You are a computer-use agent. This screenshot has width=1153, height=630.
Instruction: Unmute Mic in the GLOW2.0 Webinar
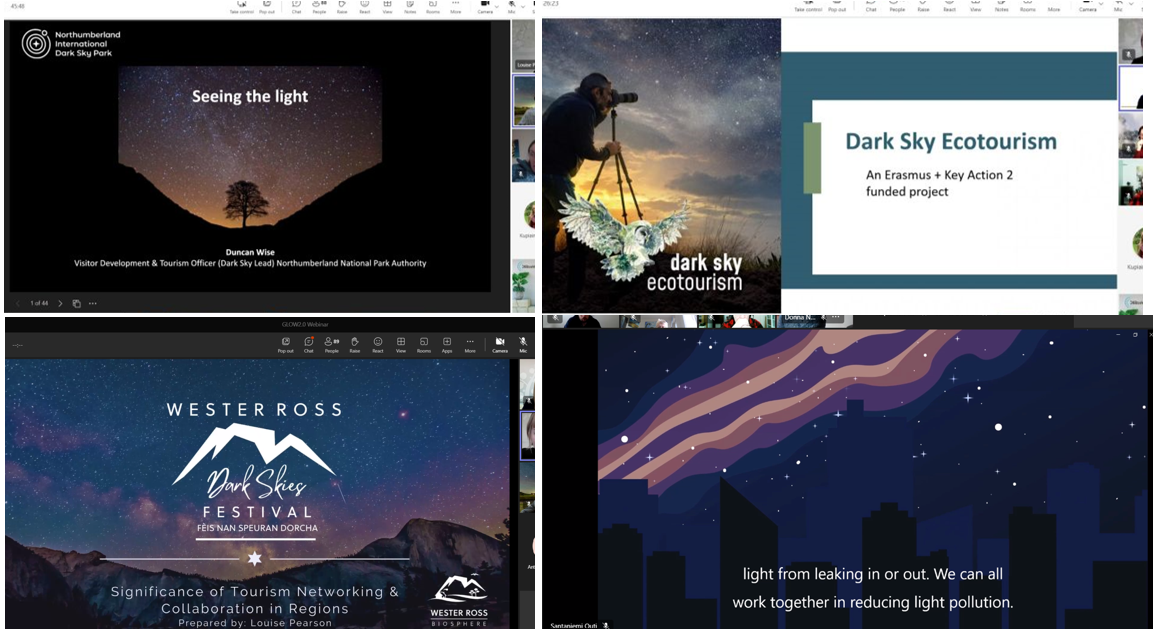tap(523, 344)
